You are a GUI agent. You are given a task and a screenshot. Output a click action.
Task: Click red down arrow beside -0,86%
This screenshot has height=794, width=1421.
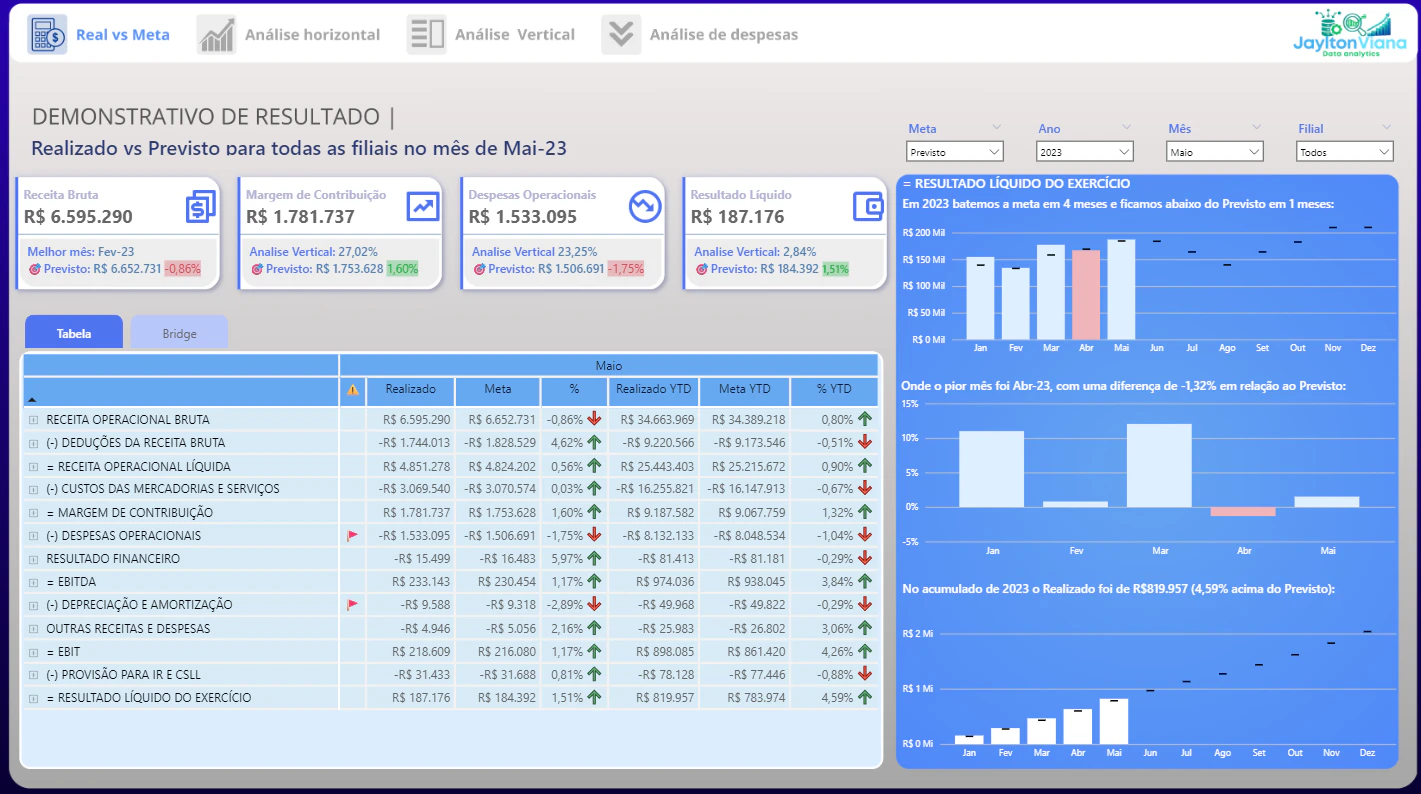coord(594,420)
